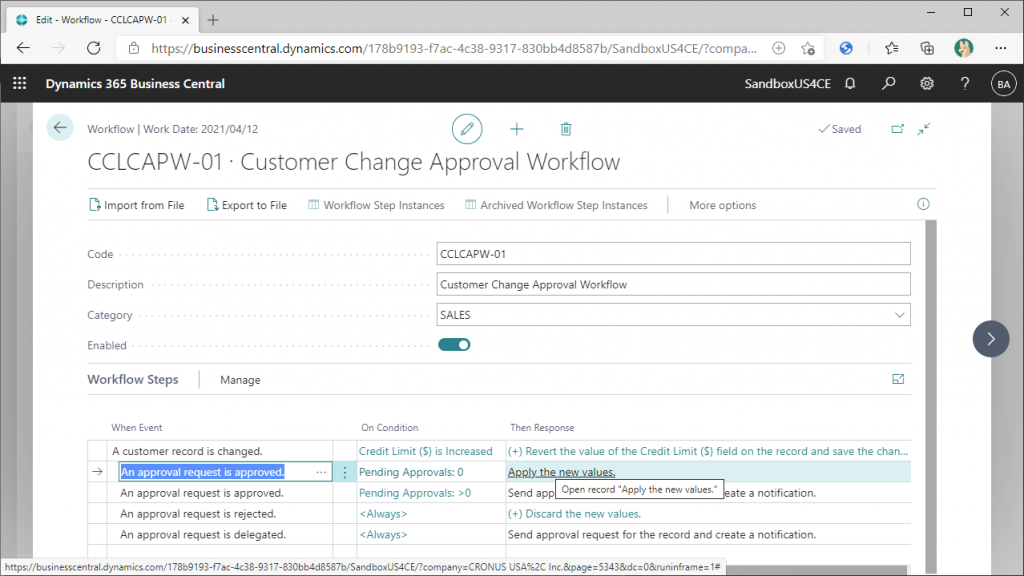Screen dimensions: 1024x576
Task: Create a new workflow with the plus icon
Action: pyautogui.click(x=517, y=129)
